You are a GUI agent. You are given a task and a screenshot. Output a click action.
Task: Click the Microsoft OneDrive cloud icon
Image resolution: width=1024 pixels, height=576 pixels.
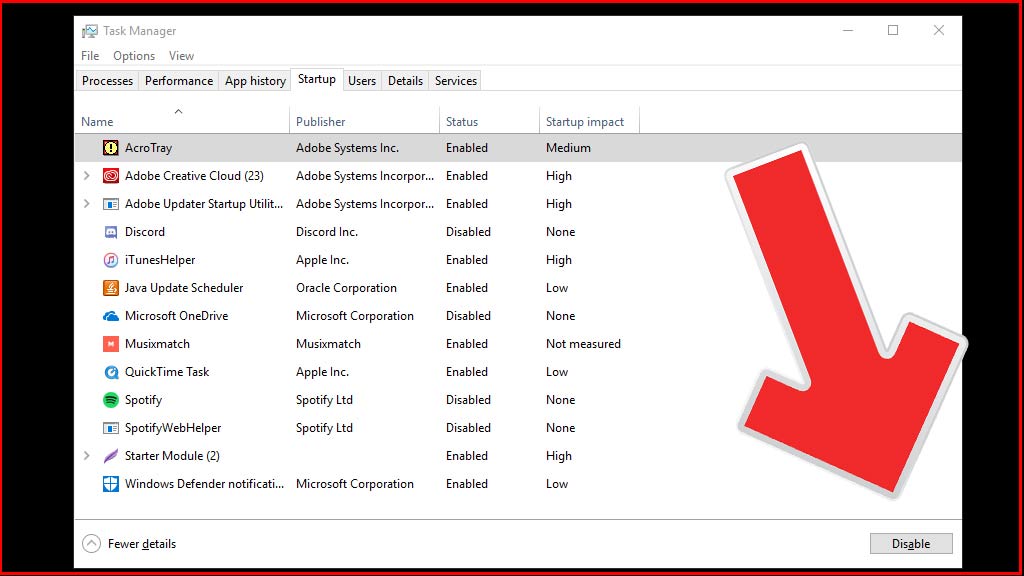click(110, 315)
